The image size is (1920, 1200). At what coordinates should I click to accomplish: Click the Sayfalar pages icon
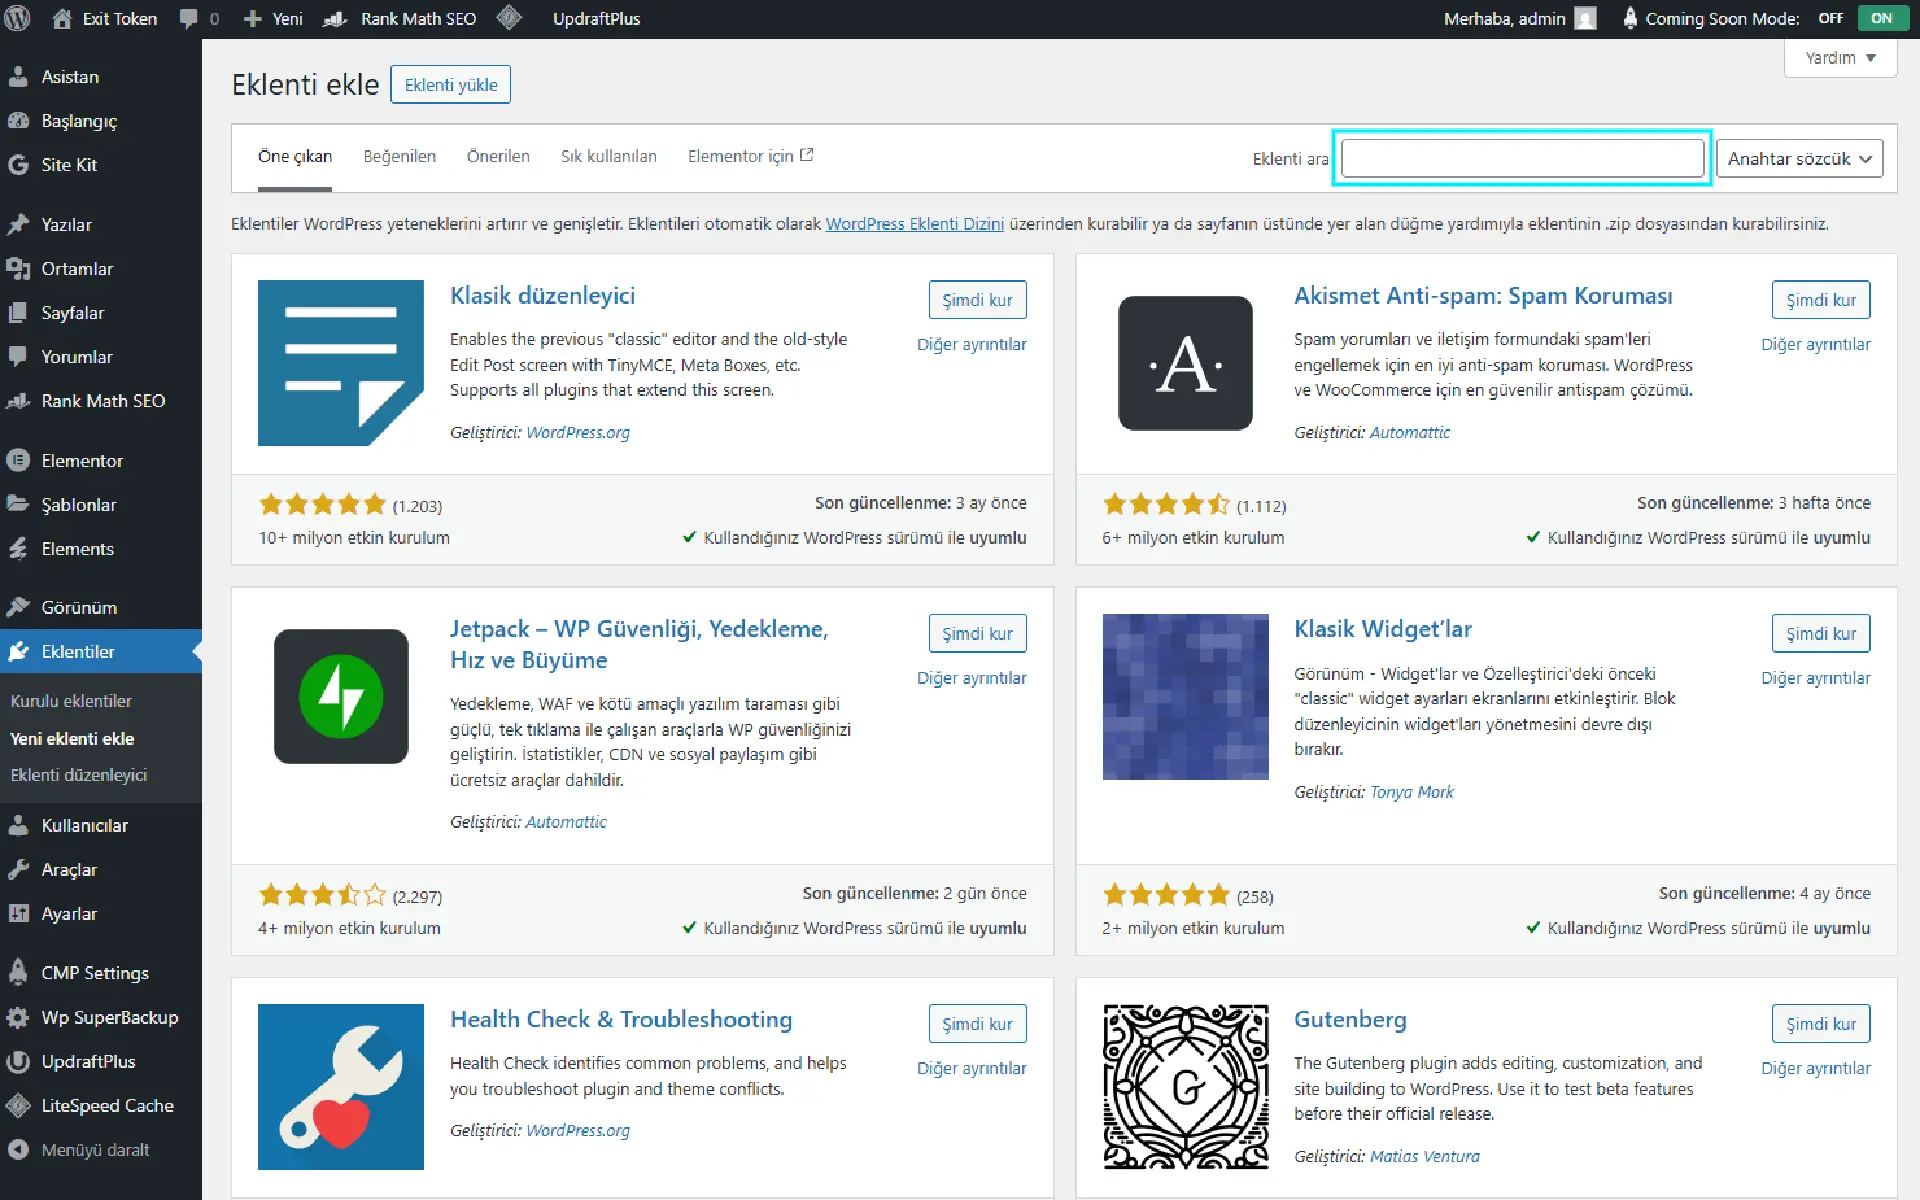coord(18,312)
